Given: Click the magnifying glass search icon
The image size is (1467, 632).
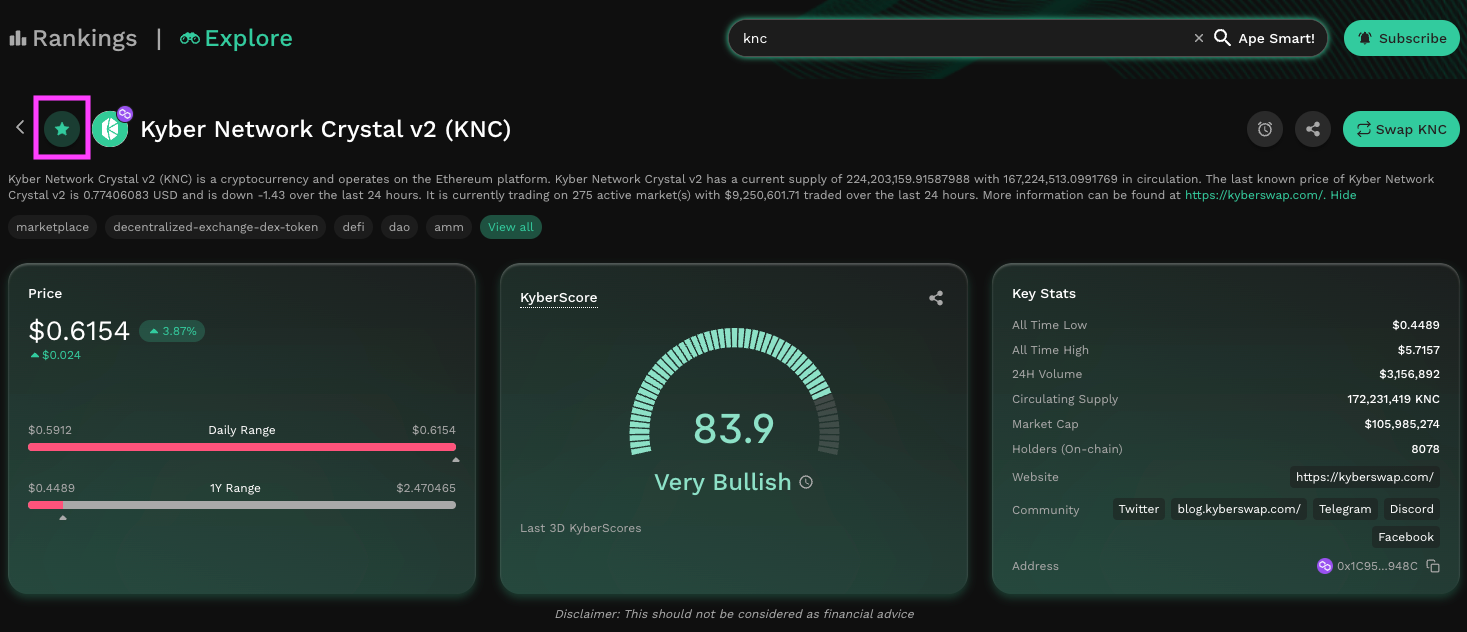Looking at the screenshot, I should click(1222, 38).
